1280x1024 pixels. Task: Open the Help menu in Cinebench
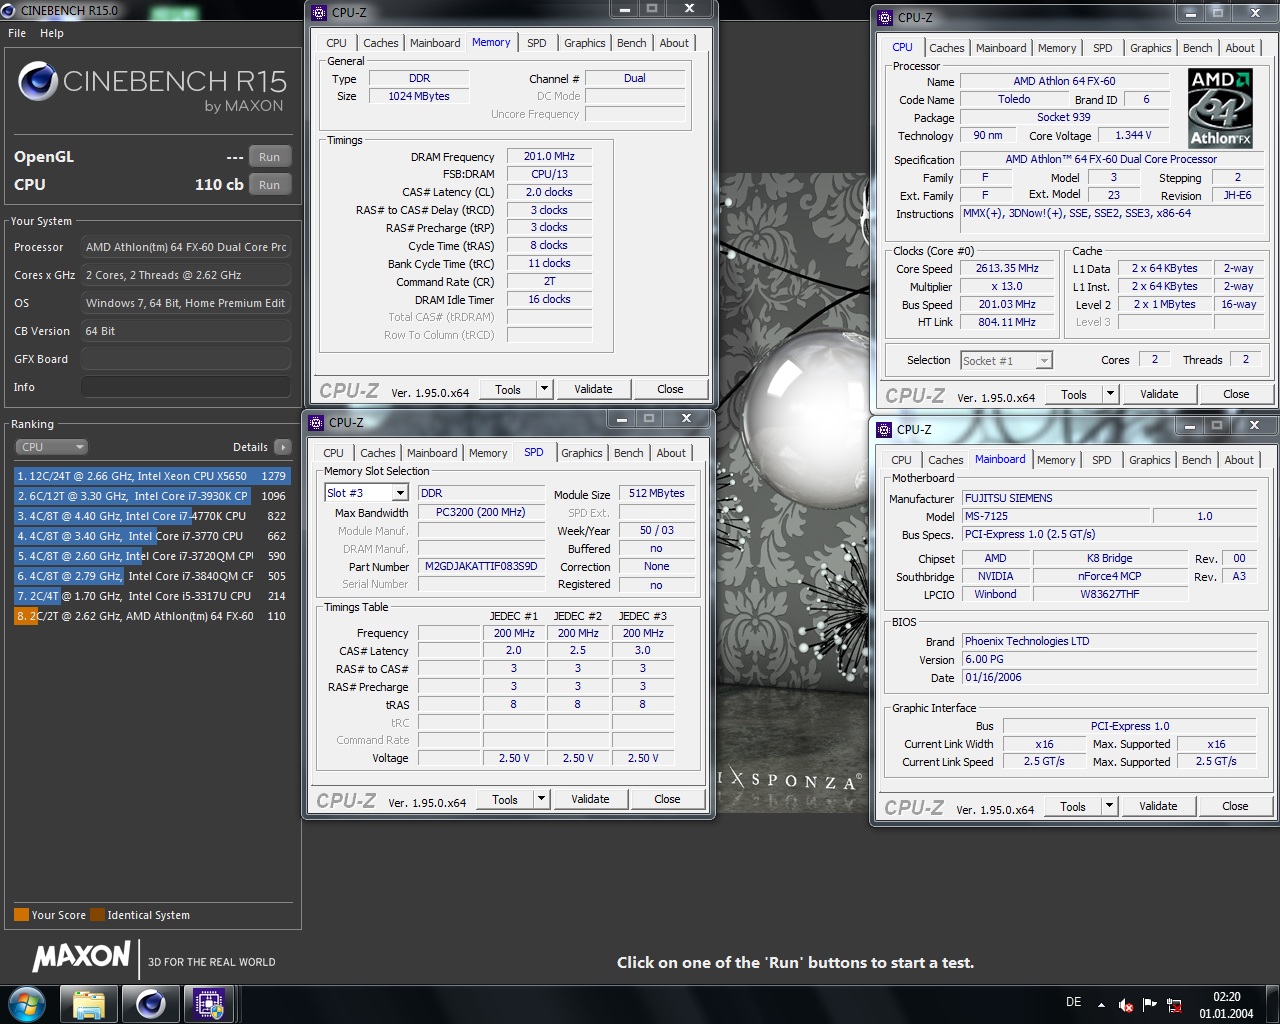(x=52, y=33)
